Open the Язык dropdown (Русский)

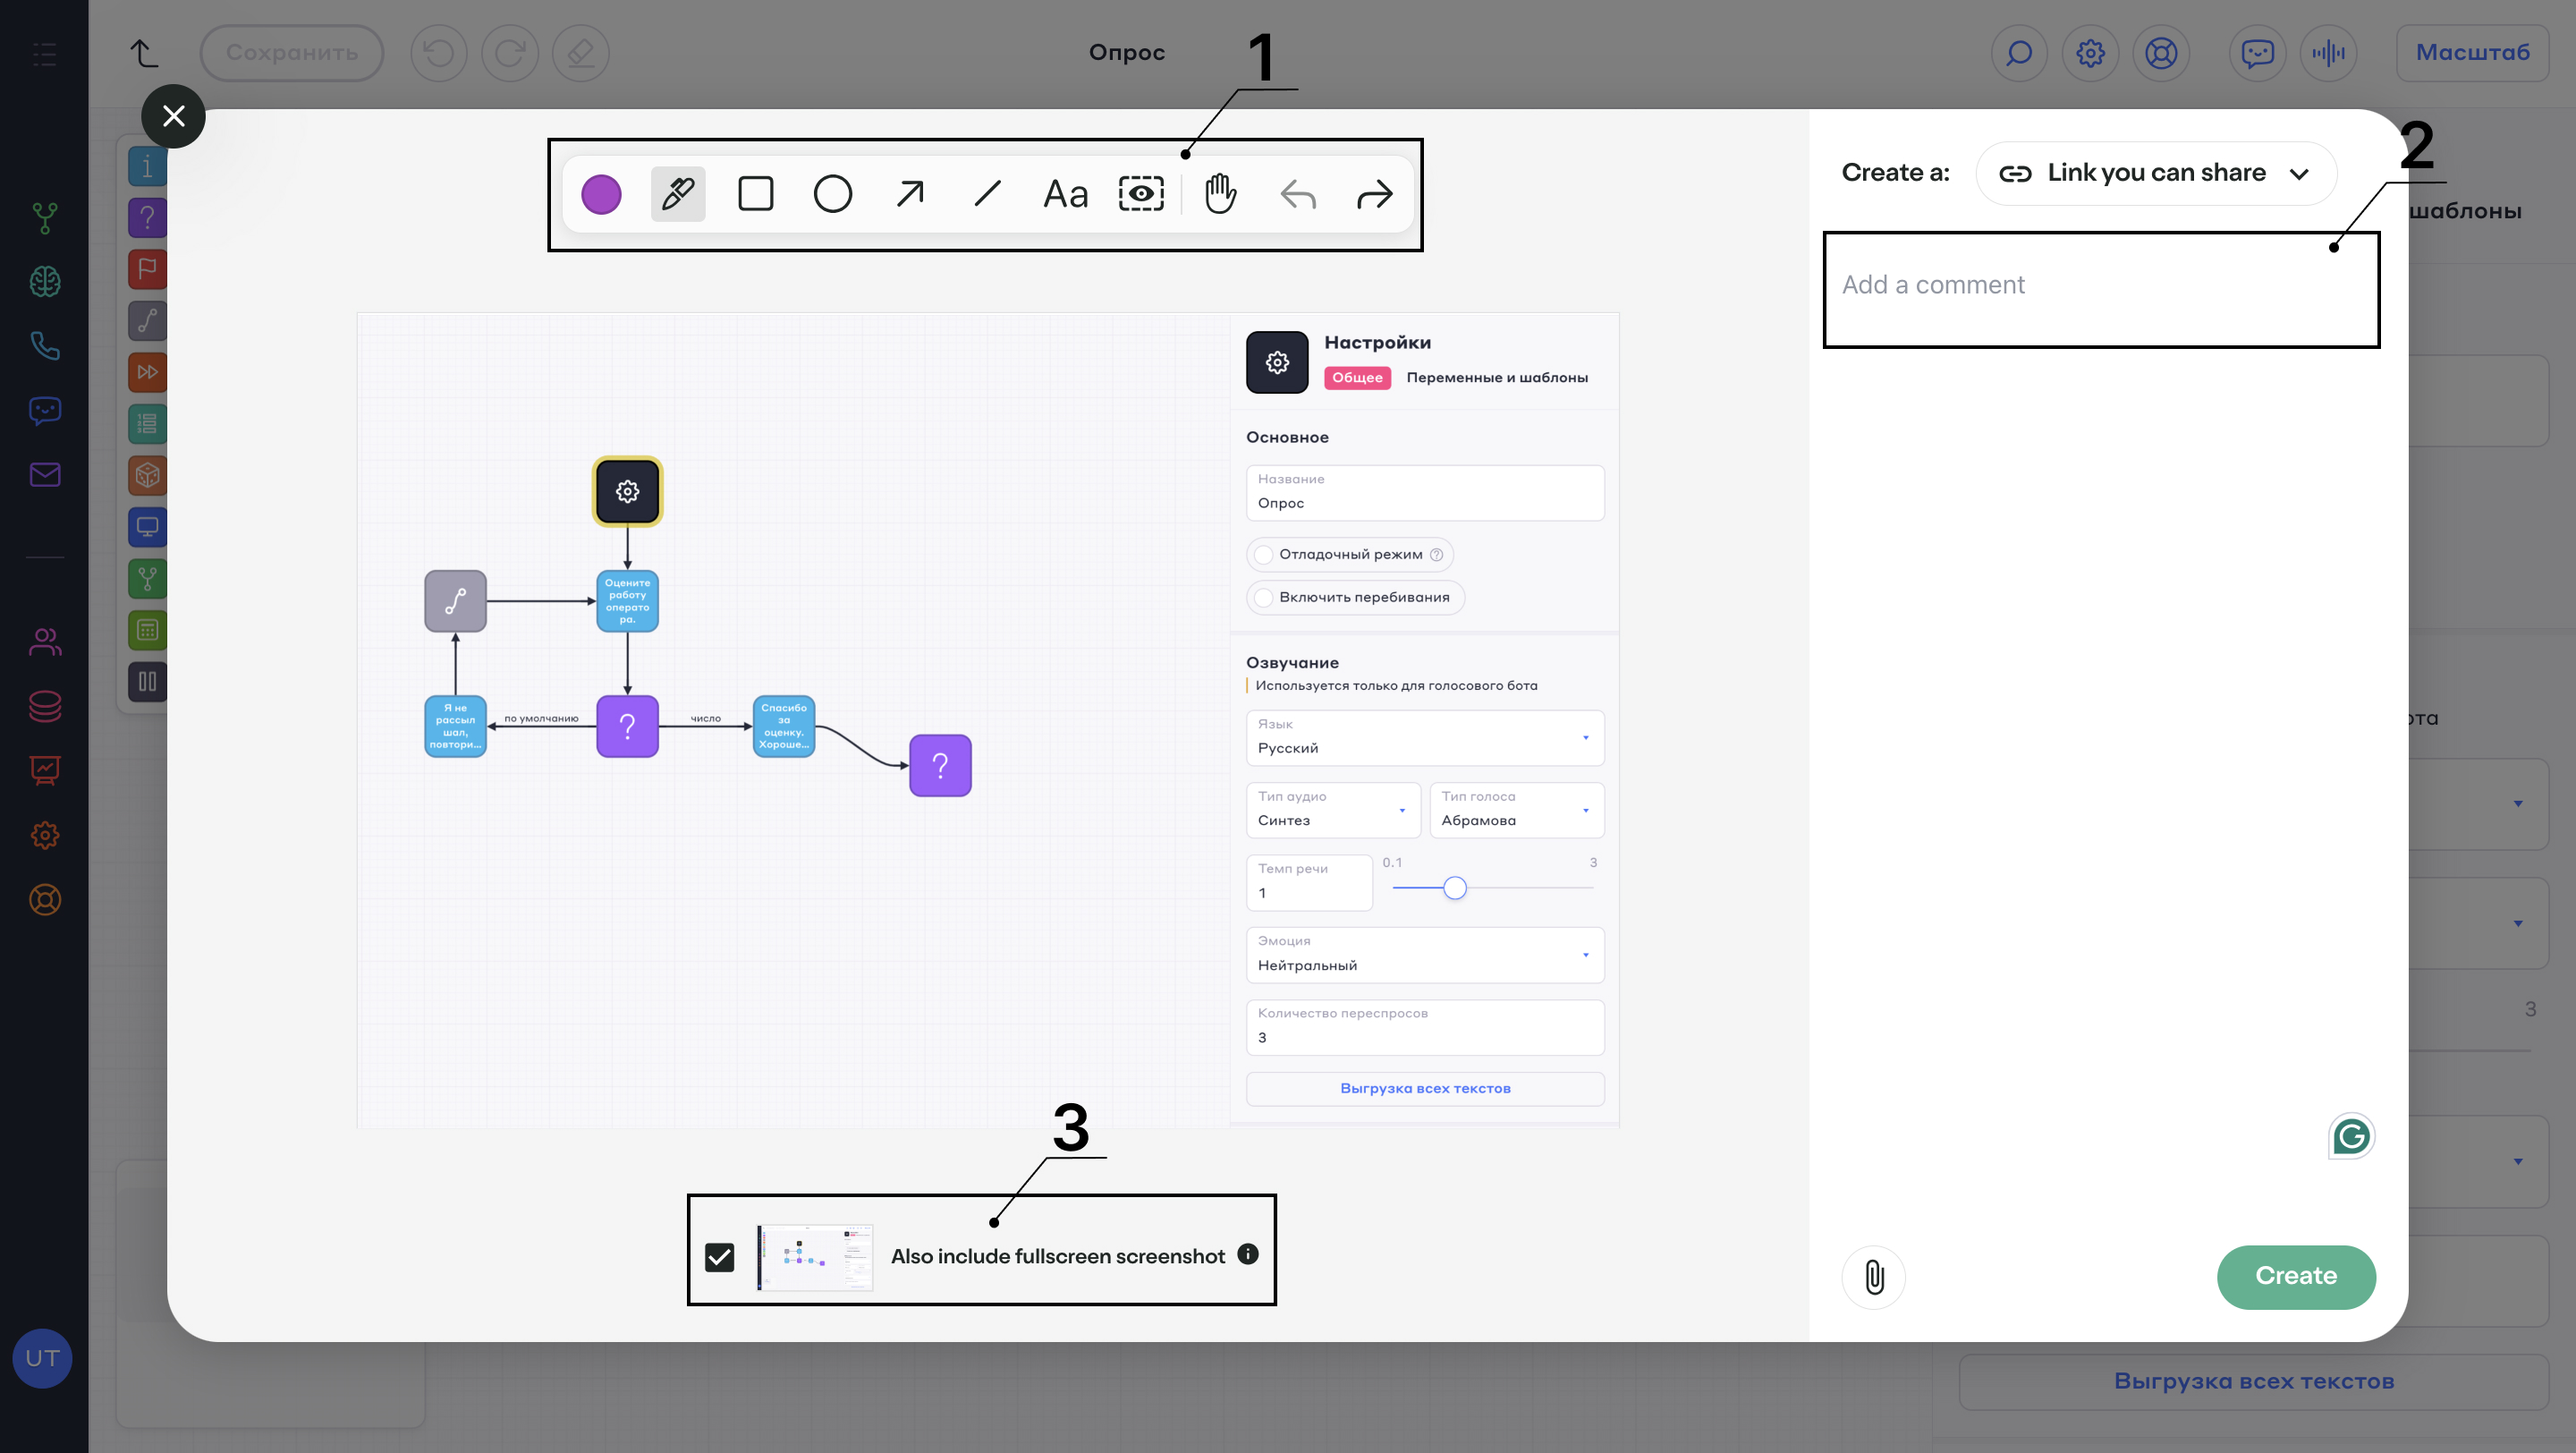click(x=1425, y=737)
